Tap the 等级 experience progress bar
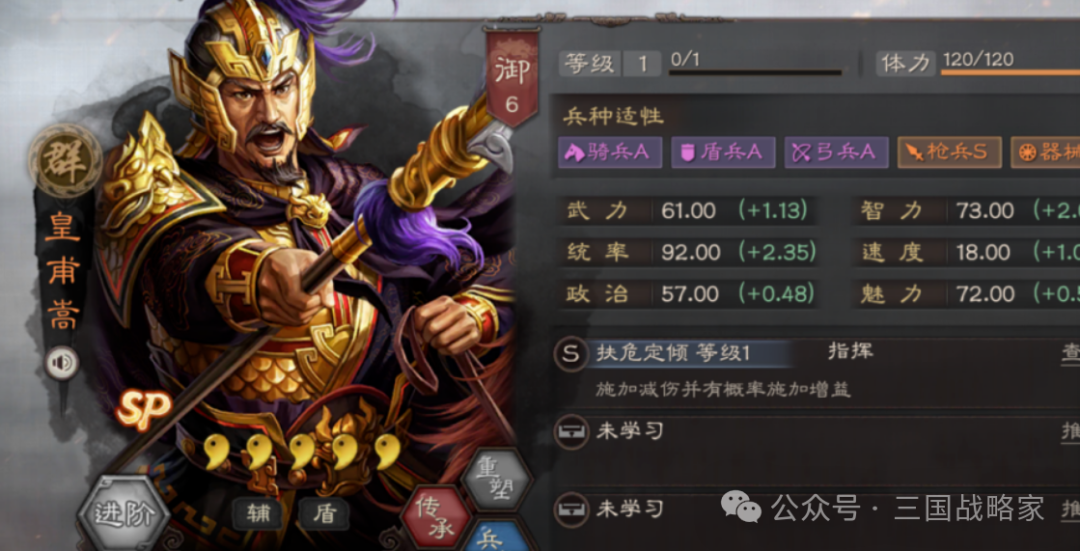Screen dimensions: 1080x551 (x=755, y=72)
